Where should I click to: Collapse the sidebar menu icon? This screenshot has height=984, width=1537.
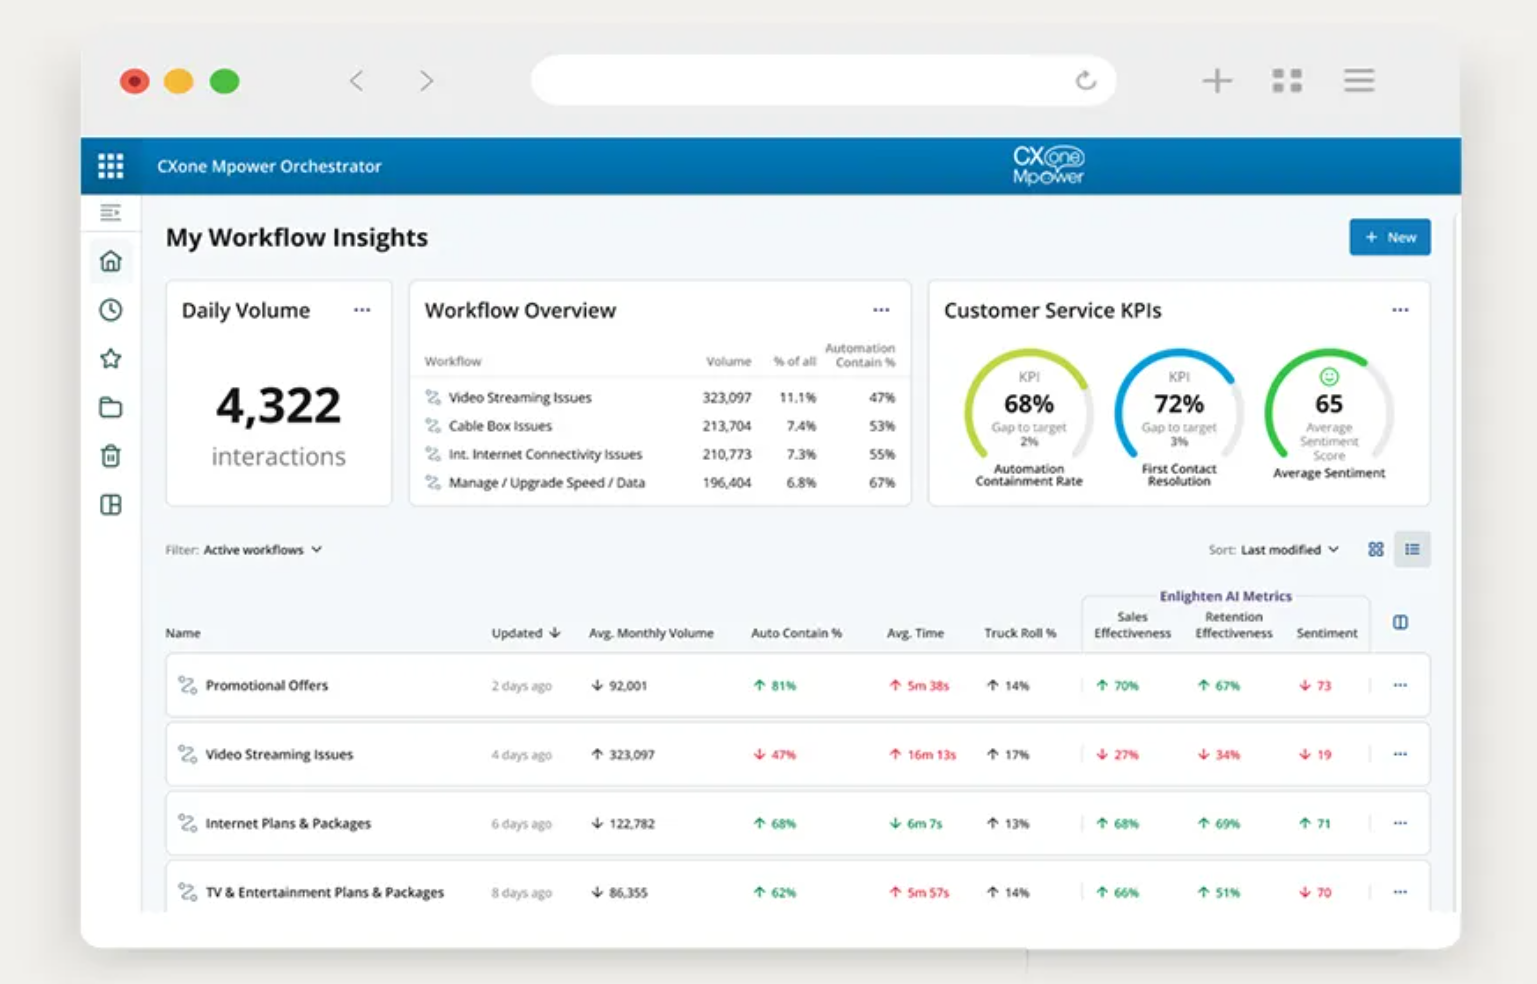(x=111, y=213)
